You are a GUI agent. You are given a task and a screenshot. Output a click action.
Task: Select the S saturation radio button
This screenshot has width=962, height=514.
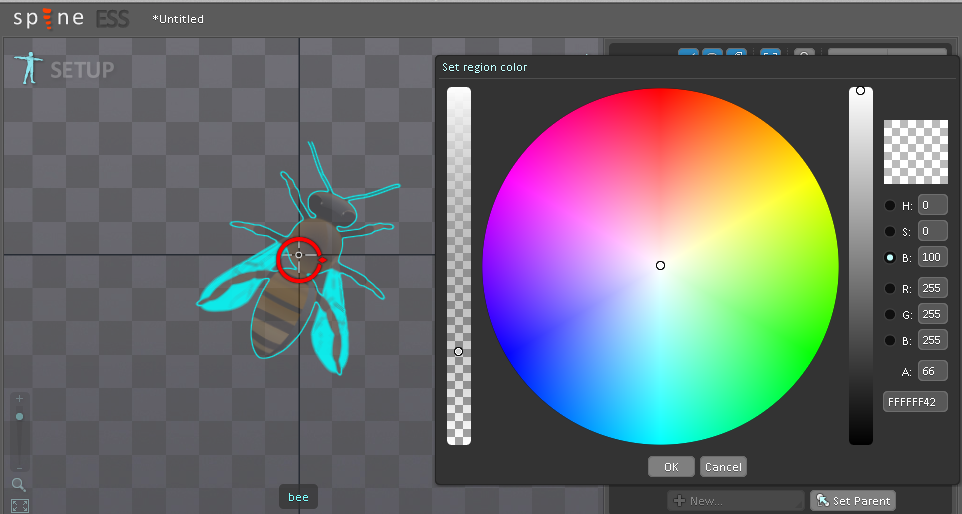click(x=890, y=231)
